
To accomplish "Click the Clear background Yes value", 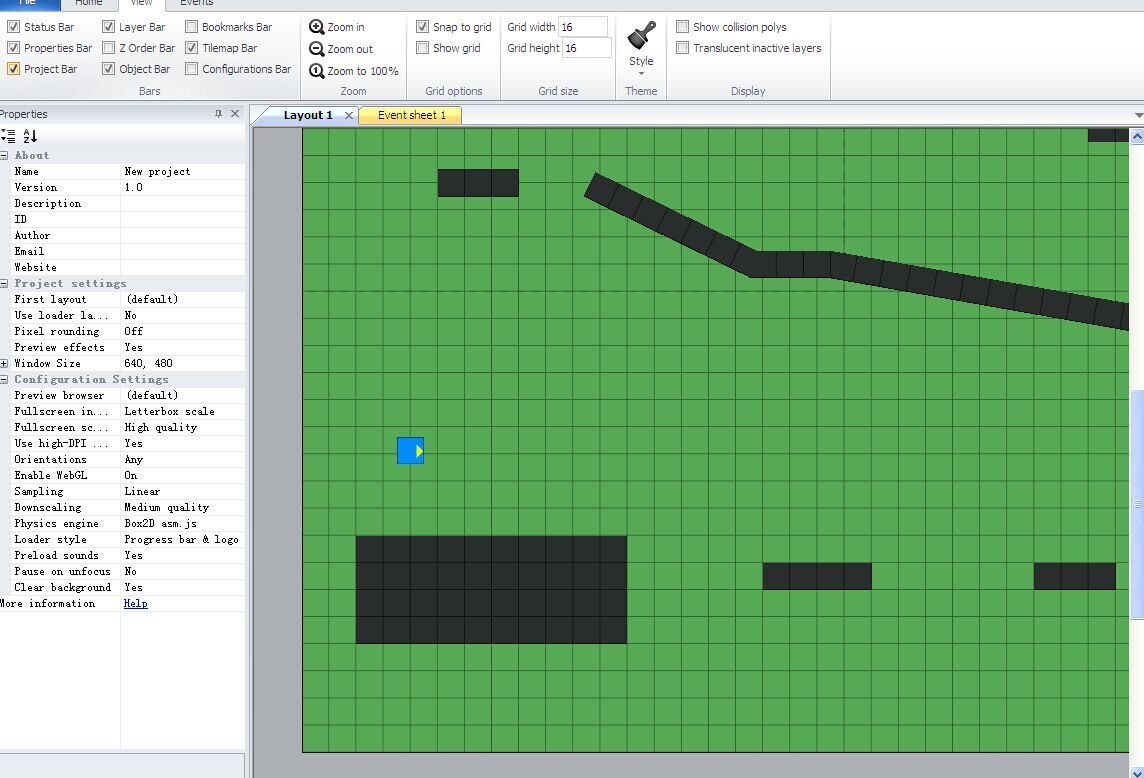I will [182, 588].
